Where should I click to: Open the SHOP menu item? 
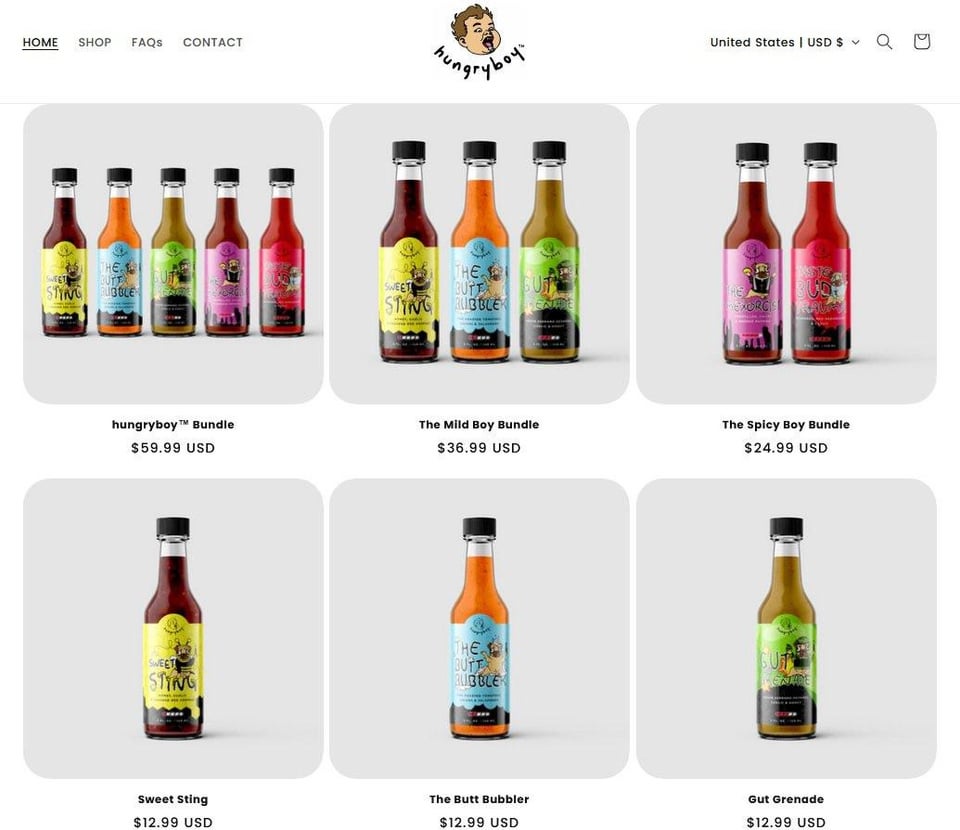click(x=95, y=42)
